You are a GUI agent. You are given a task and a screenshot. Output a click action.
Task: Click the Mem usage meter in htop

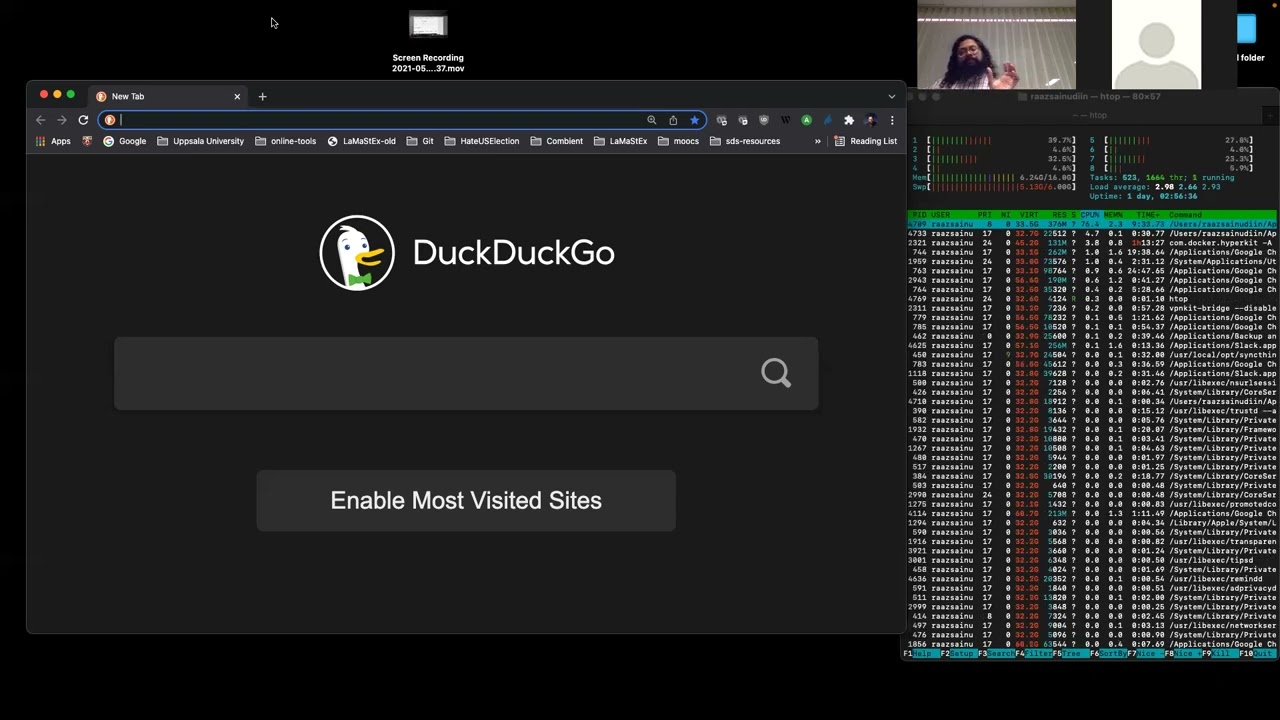tap(994, 178)
